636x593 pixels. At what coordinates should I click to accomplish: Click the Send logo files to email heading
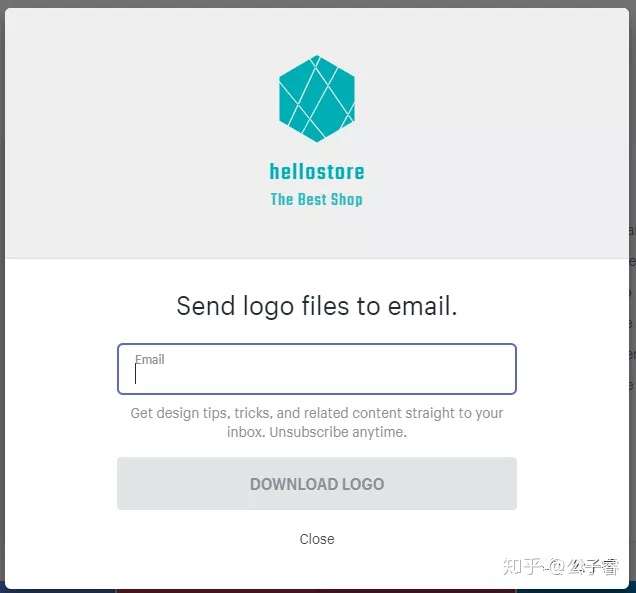point(317,305)
